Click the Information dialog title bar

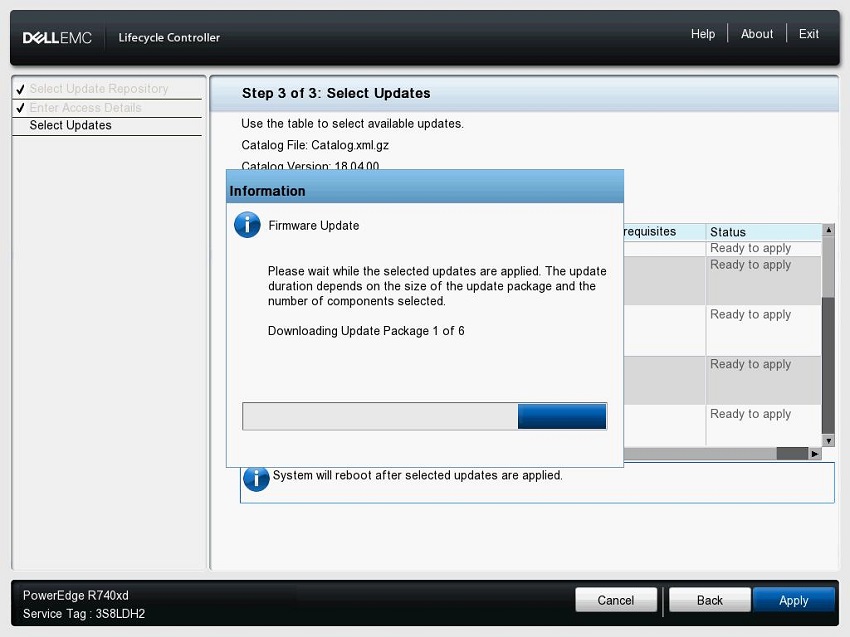[x=424, y=188]
